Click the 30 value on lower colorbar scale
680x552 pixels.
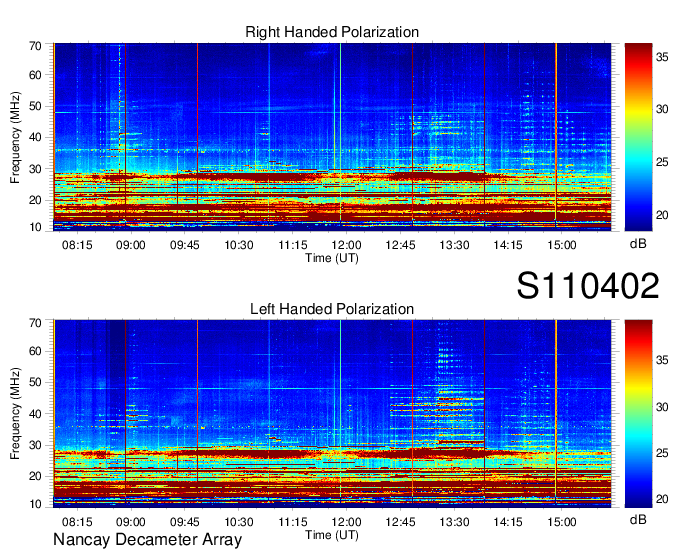(x=662, y=407)
